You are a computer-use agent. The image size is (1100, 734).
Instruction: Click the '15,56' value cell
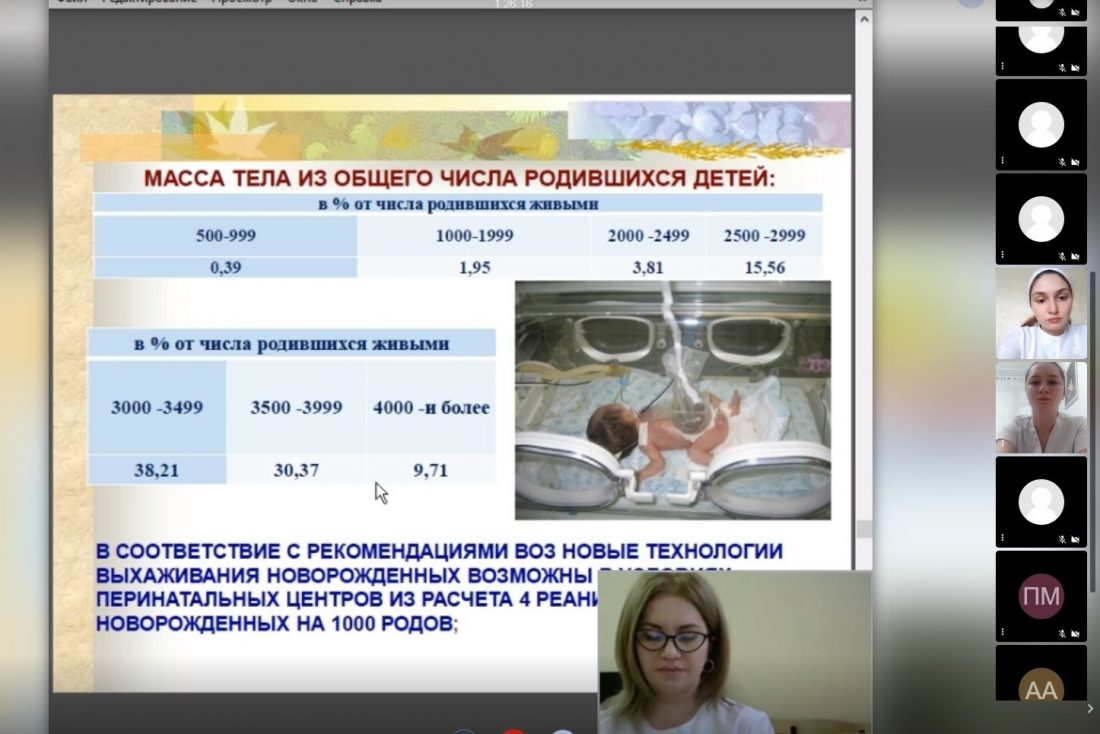764,267
